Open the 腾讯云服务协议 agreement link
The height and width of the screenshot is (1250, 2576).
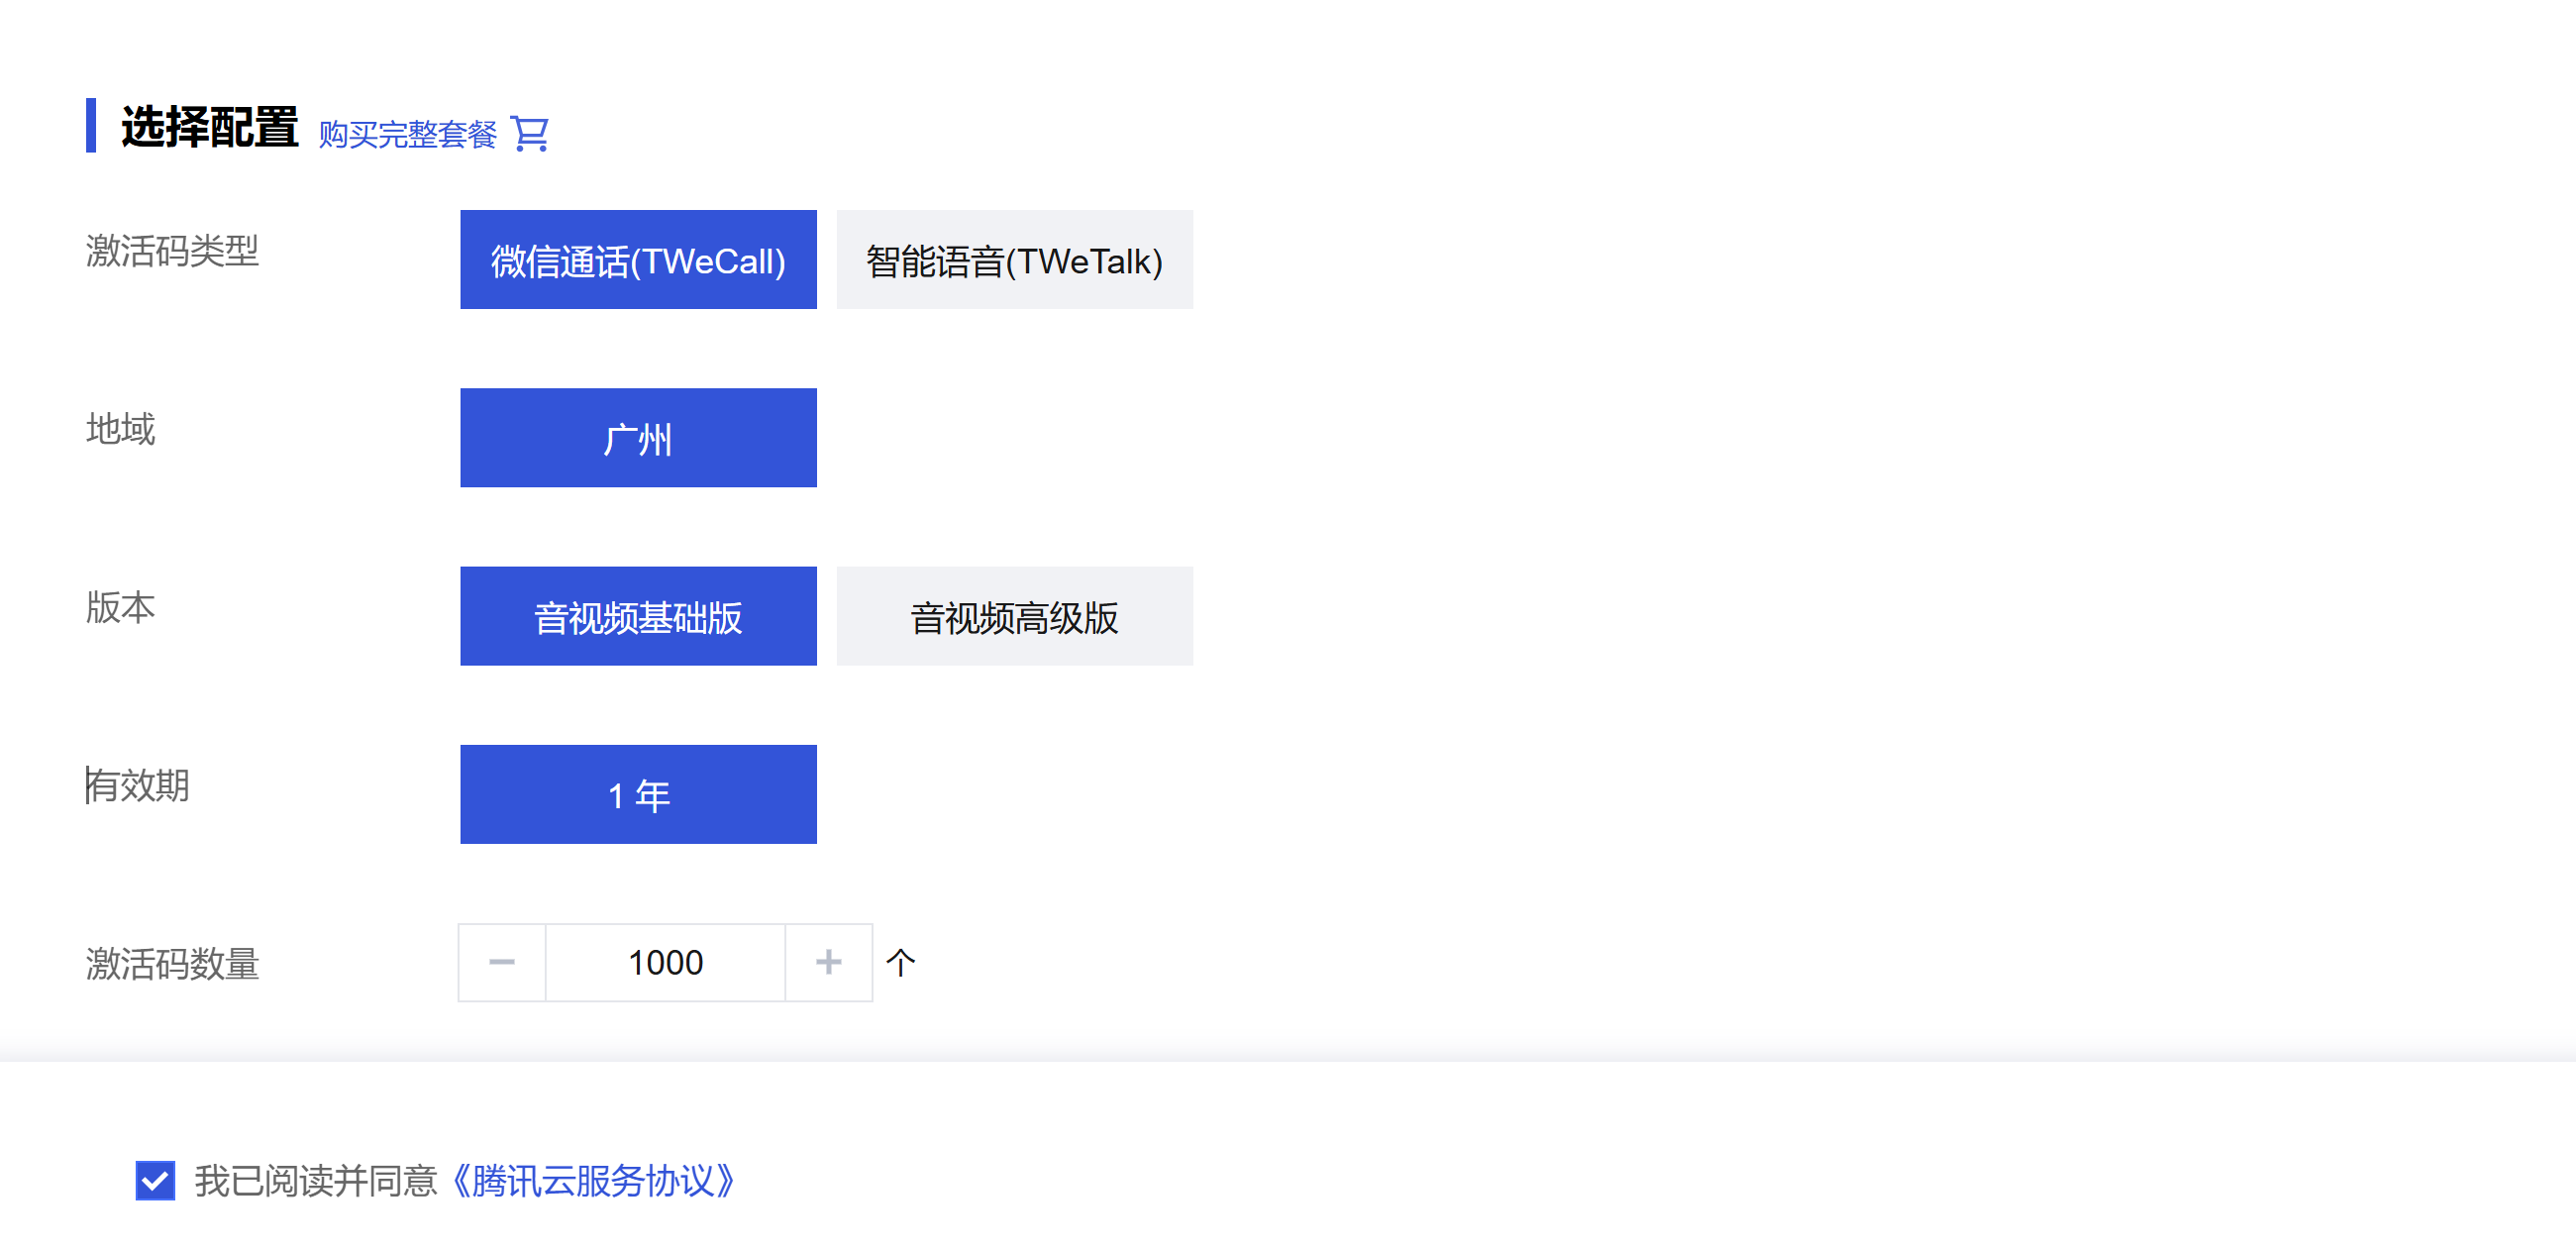pos(594,1180)
